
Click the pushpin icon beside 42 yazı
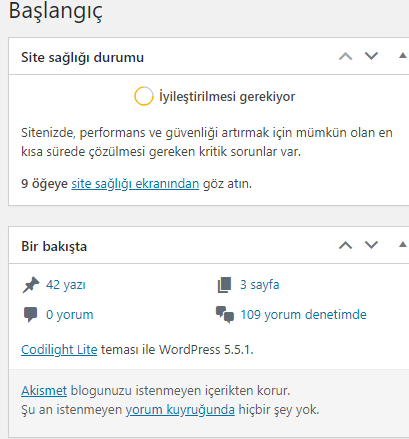tap(31, 285)
